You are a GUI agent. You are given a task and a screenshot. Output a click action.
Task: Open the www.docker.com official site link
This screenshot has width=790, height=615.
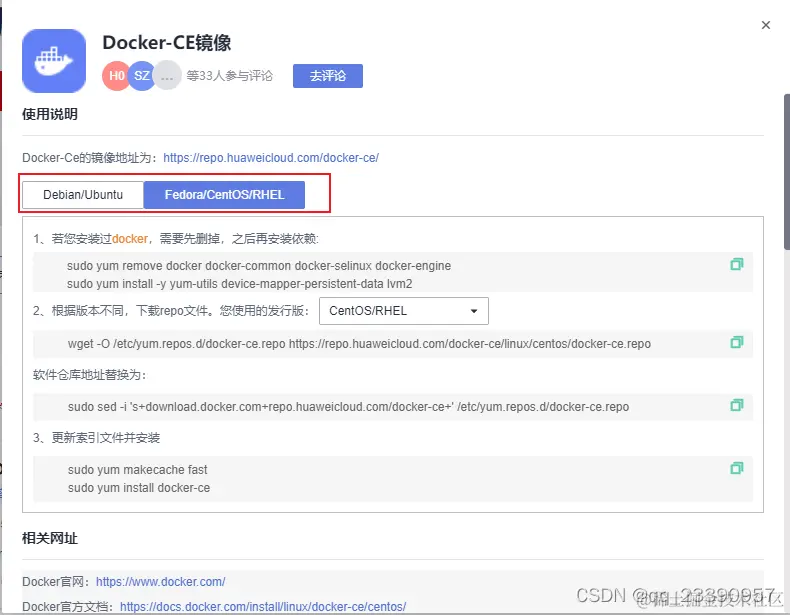160,582
